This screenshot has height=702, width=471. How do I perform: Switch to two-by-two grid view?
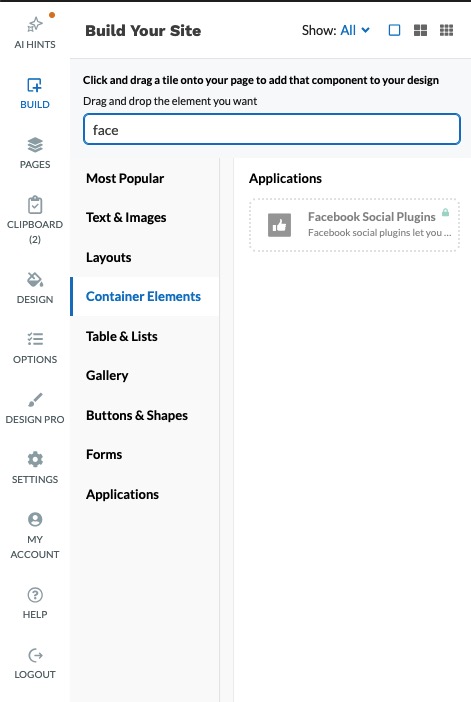pyautogui.click(x=420, y=30)
